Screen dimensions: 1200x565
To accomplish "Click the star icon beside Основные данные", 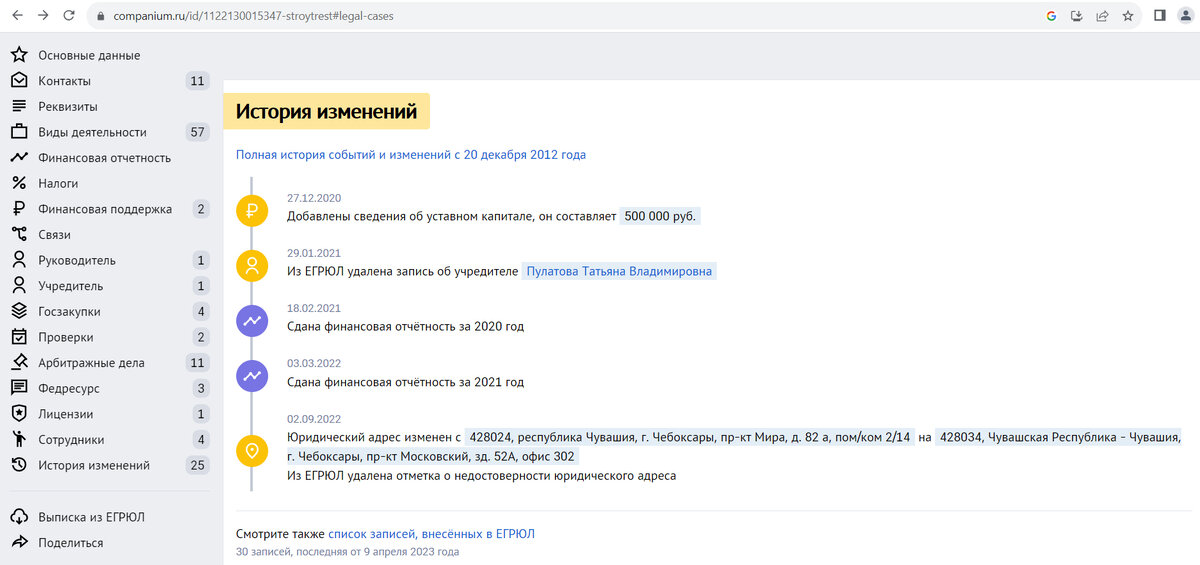I will (18, 55).
